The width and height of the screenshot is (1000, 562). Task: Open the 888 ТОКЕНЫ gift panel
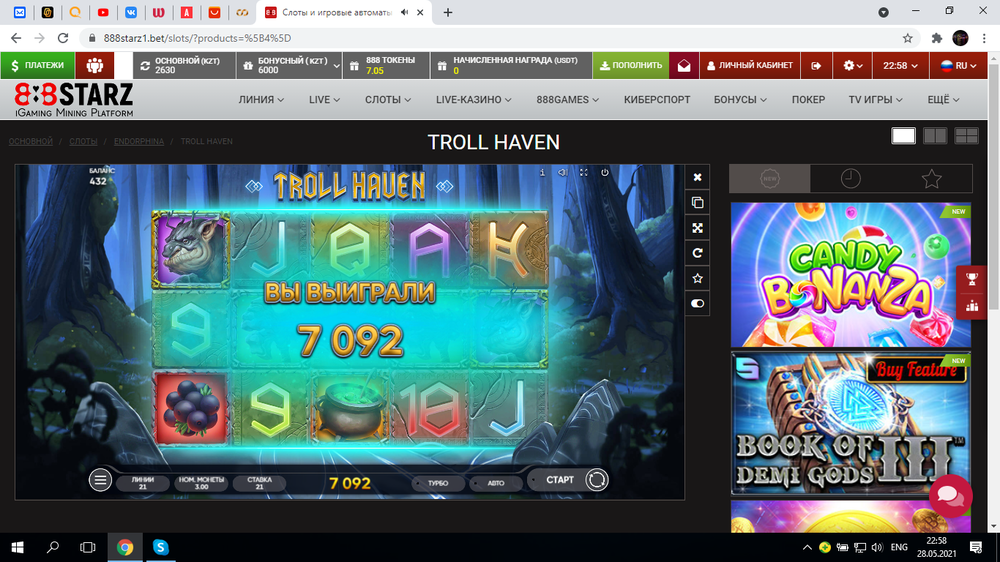click(386, 65)
